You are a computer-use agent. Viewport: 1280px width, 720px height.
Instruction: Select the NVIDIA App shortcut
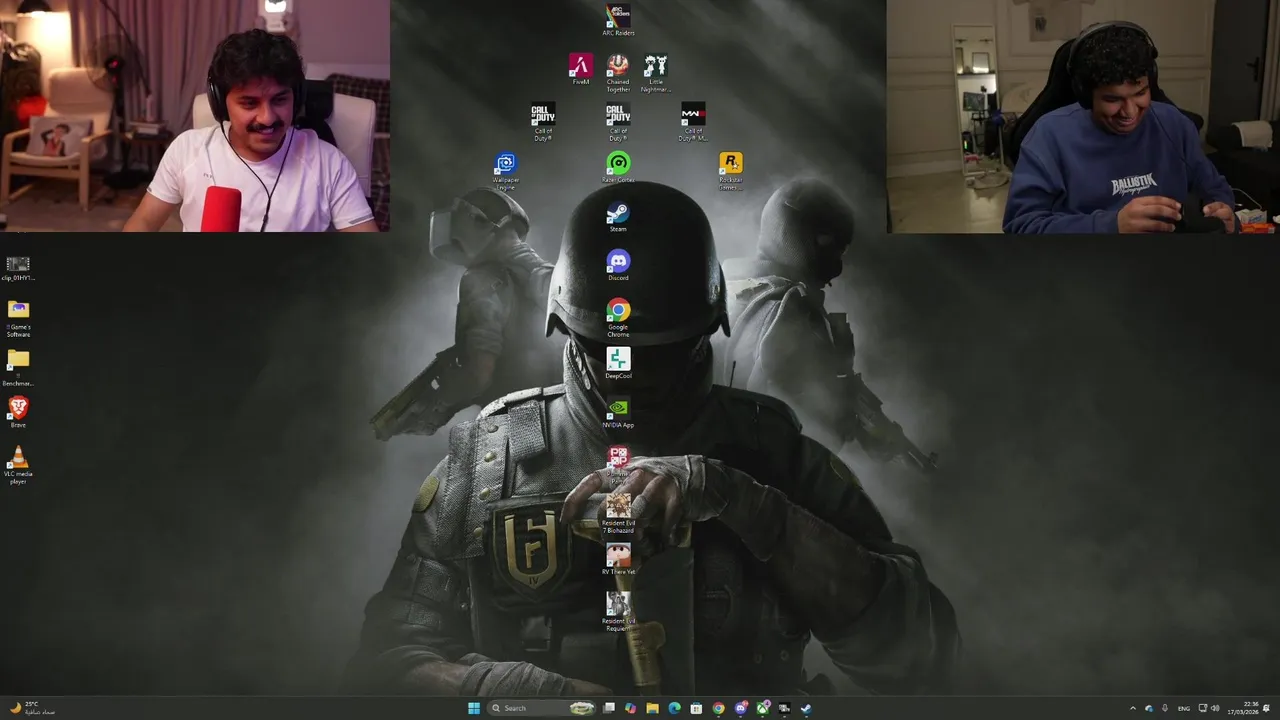tap(618, 412)
